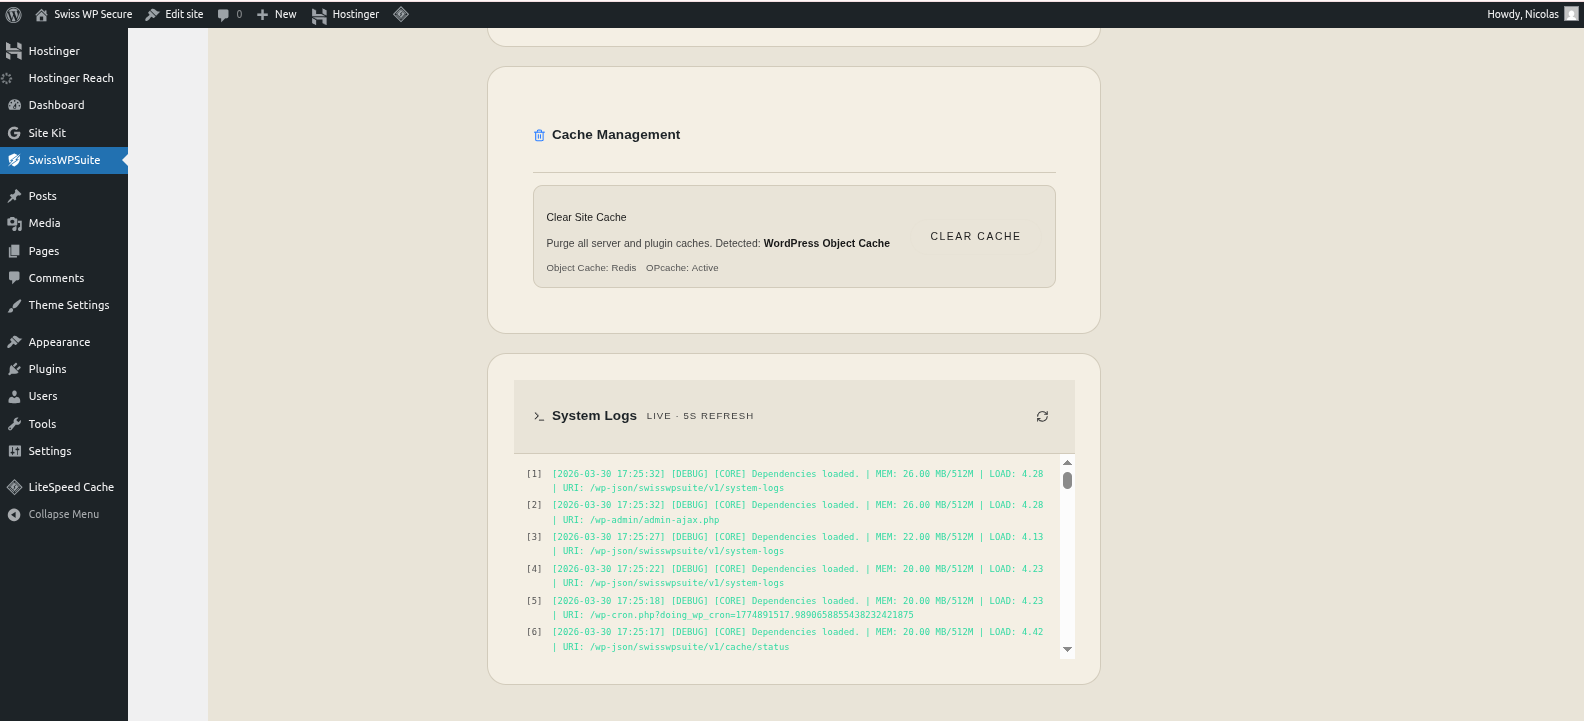The width and height of the screenshot is (1584, 721).
Task: Click Edit site in the admin bar
Action: (x=175, y=14)
